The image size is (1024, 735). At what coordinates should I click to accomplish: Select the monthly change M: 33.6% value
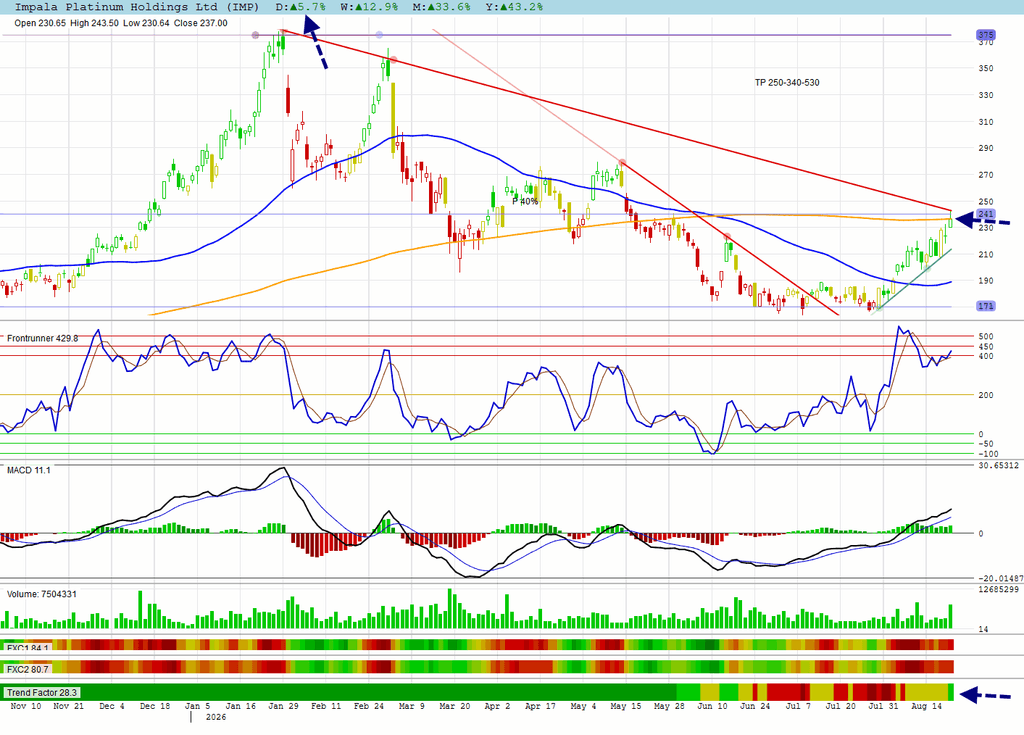pos(442,7)
